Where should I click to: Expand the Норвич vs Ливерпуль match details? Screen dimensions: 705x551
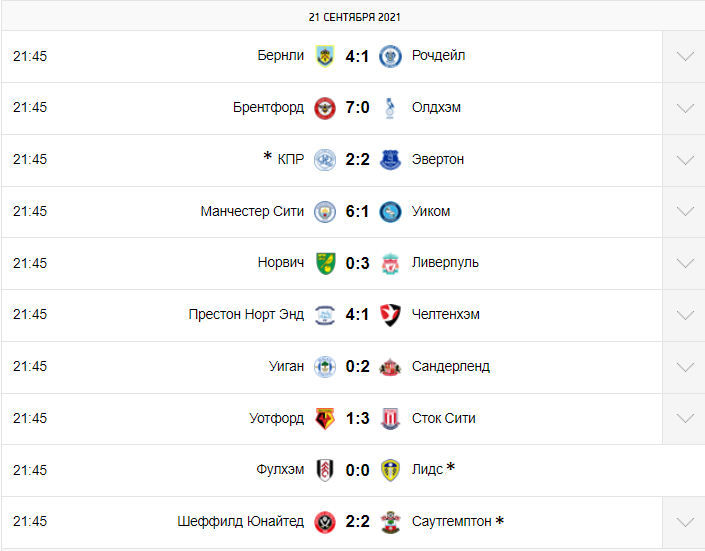click(x=685, y=263)
